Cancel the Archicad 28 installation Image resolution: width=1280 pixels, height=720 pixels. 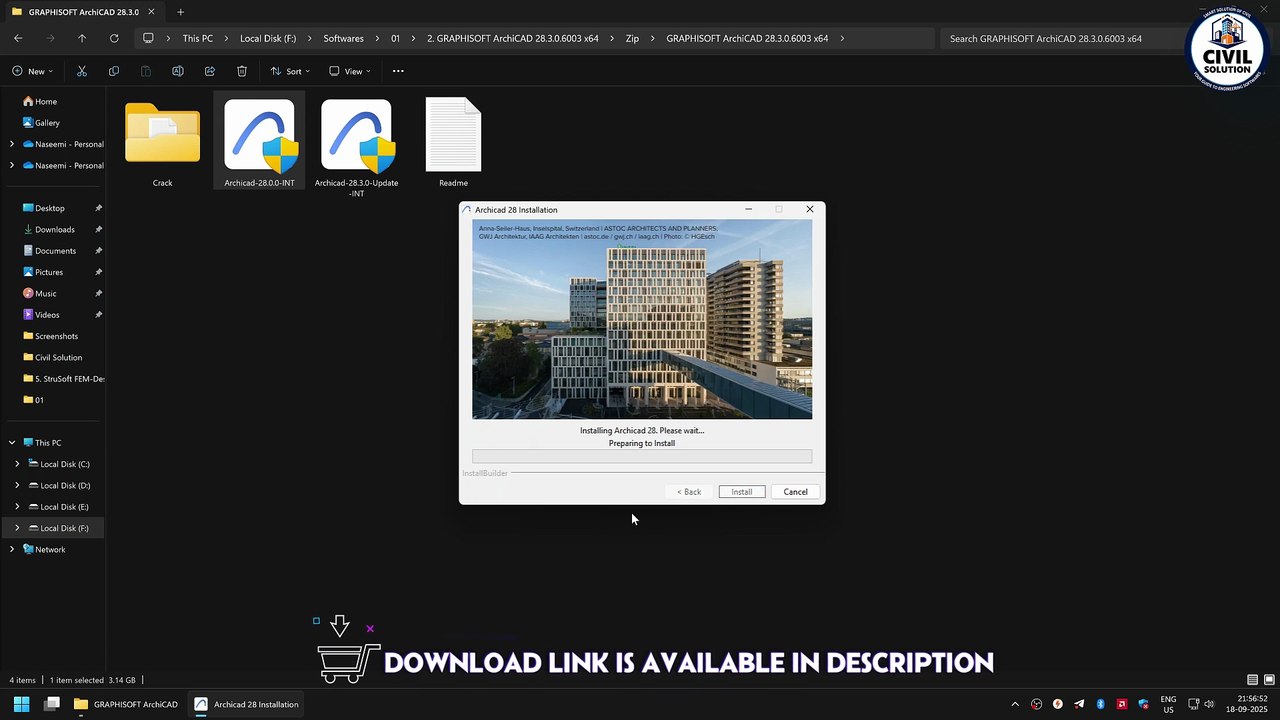[796, 492]
